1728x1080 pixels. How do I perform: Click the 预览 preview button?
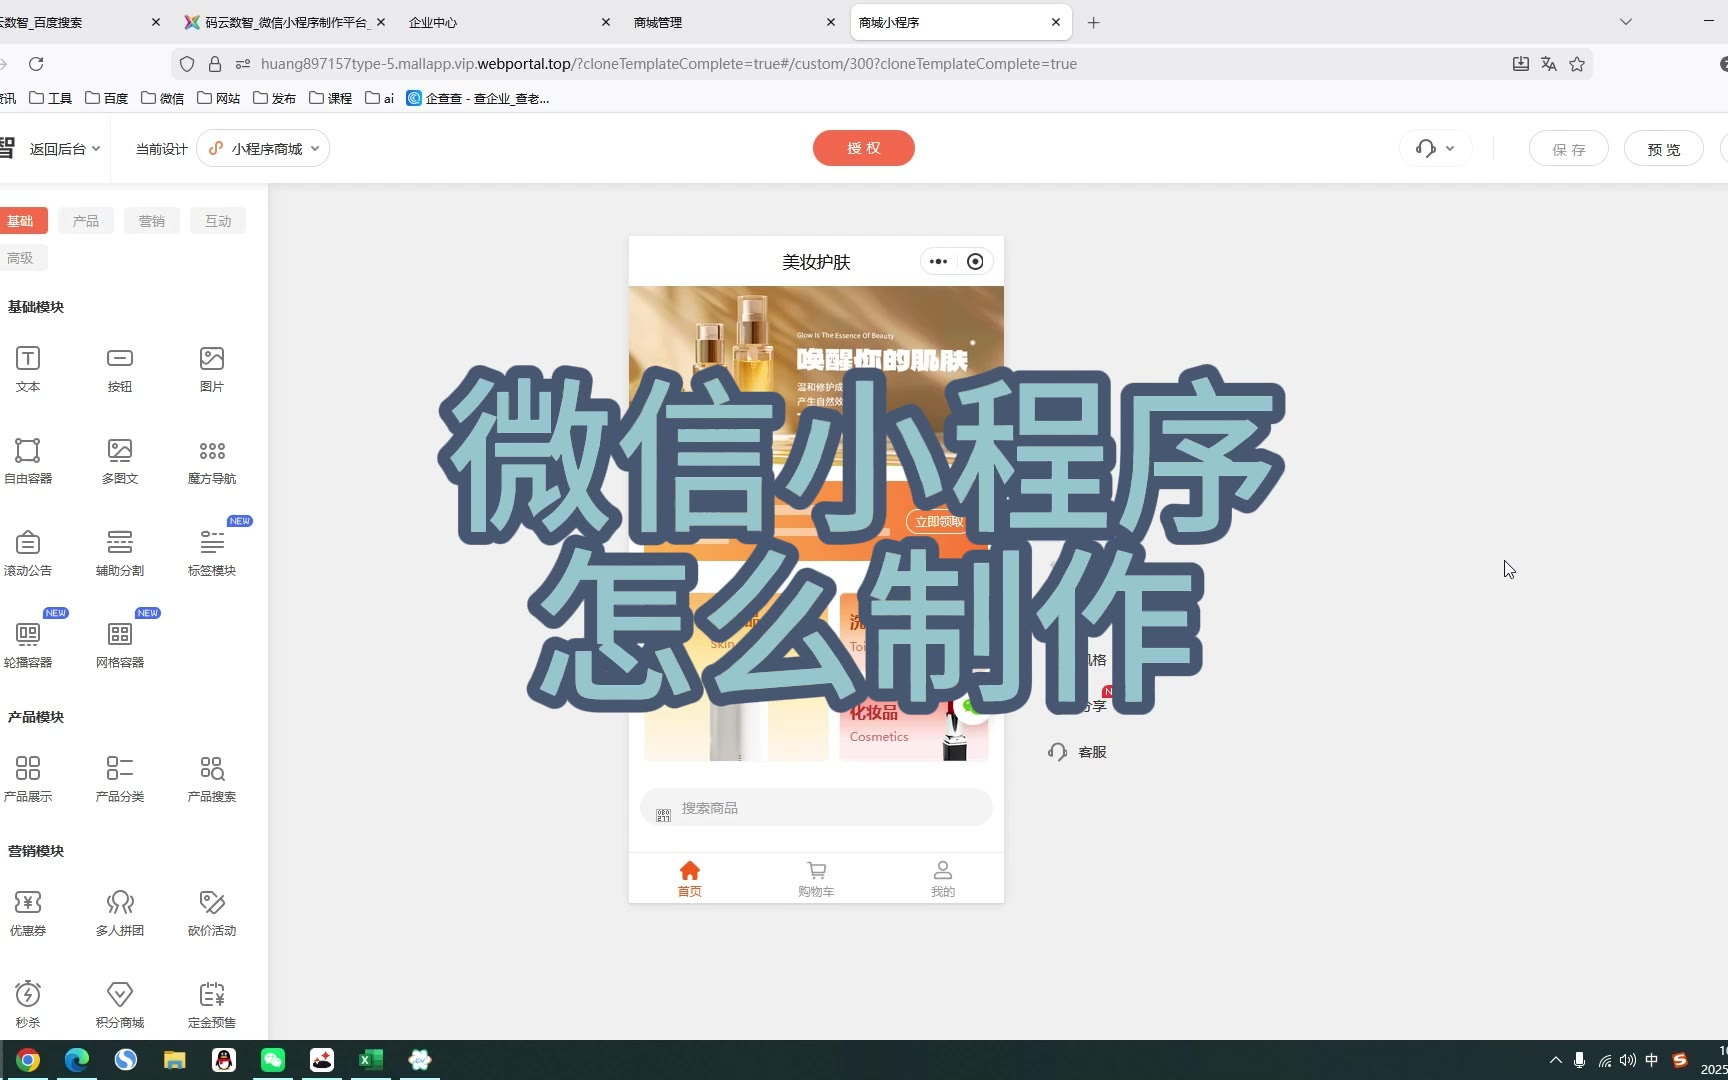1664,149
